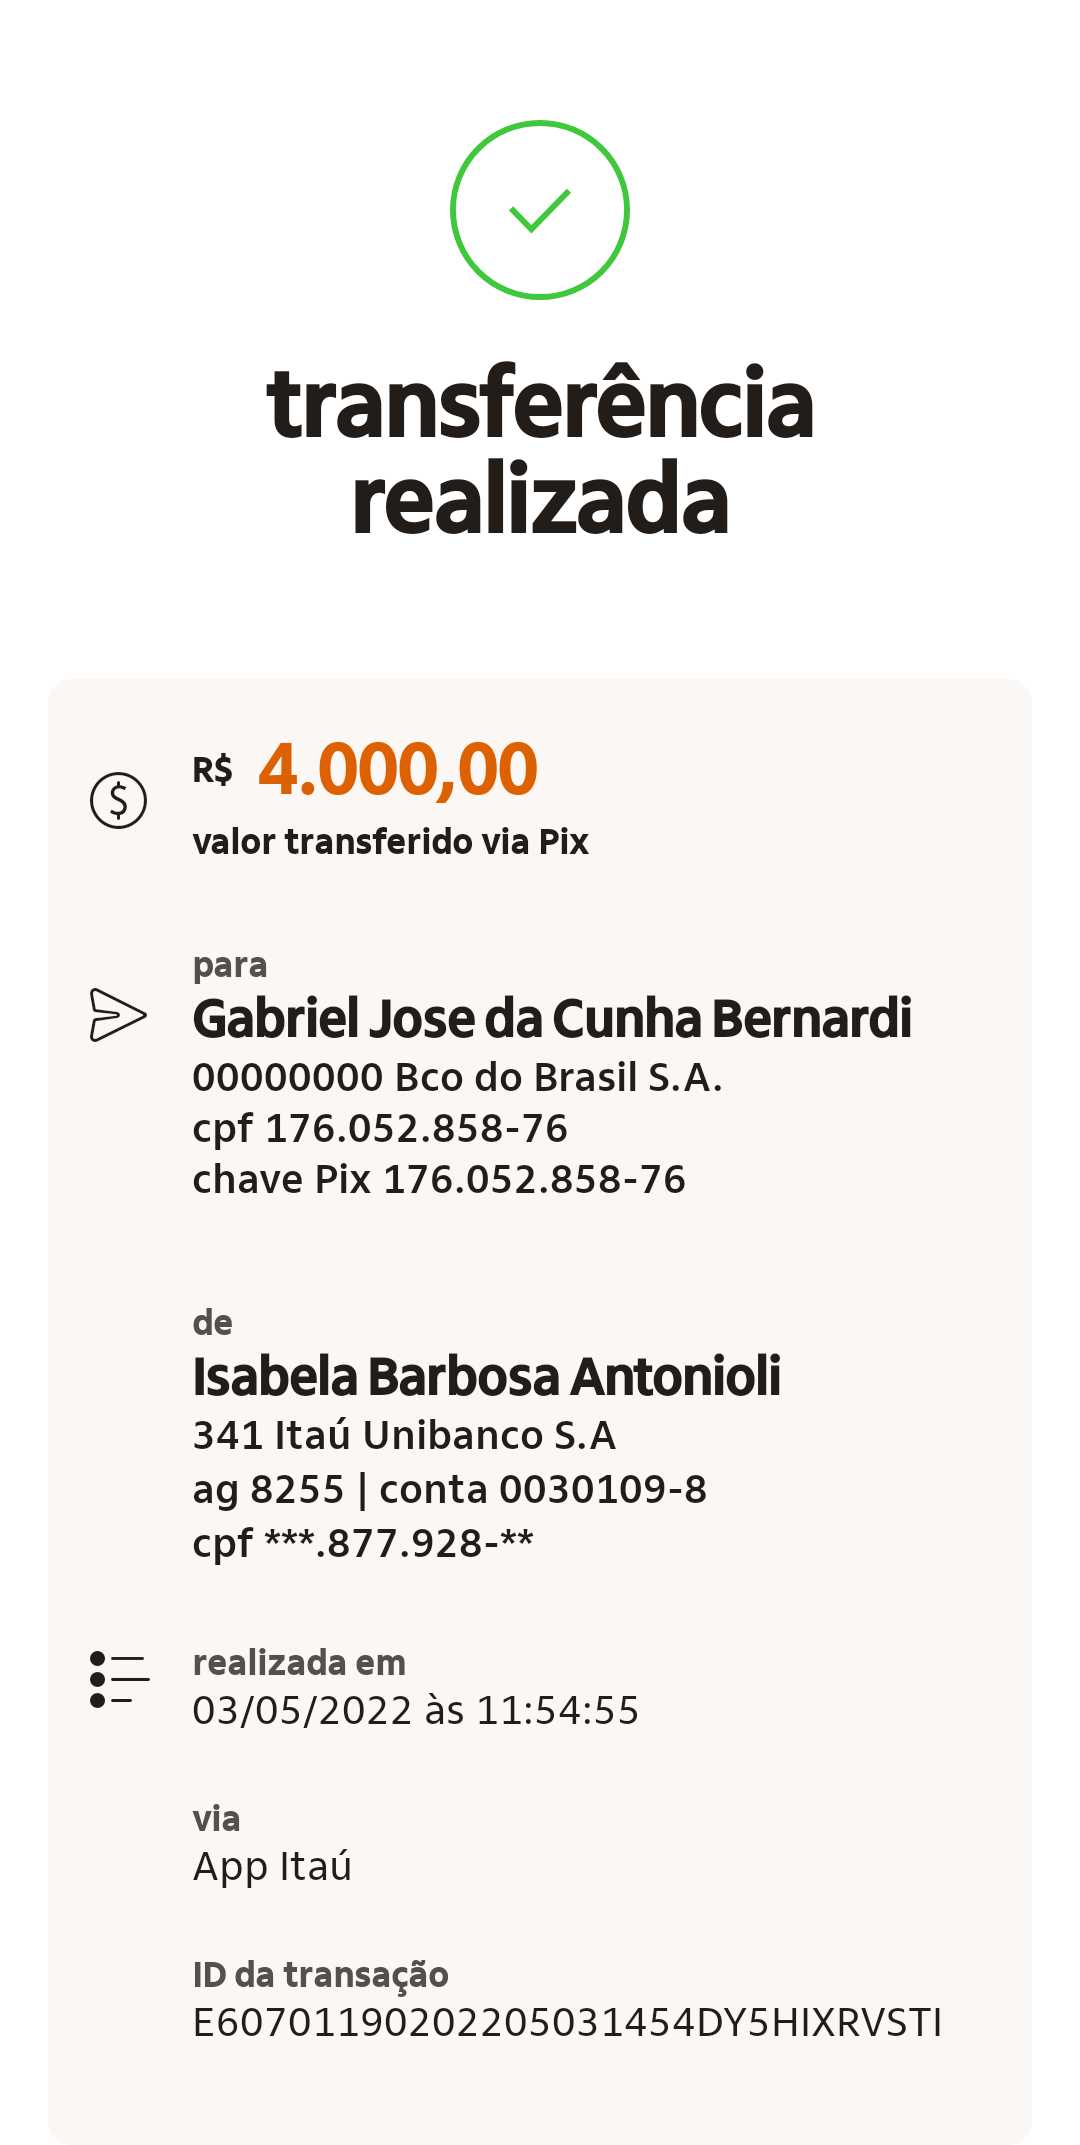Select the agency and conta 0030109-8 line
This screenshot has height=2145, width=1080.
(449, 1490)
